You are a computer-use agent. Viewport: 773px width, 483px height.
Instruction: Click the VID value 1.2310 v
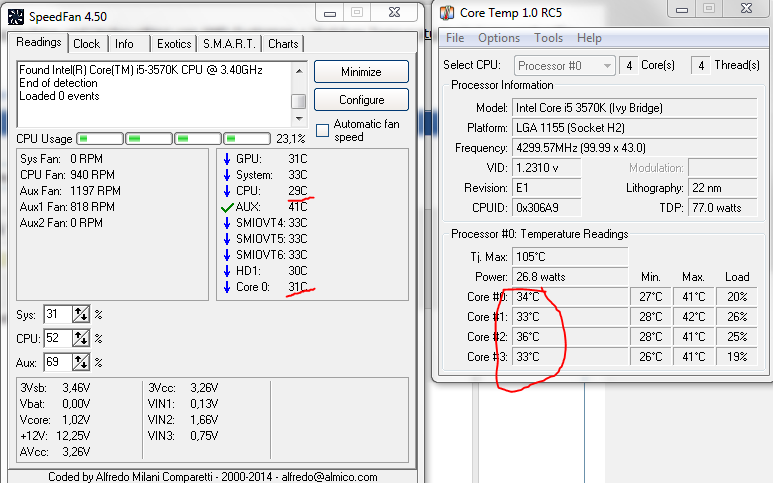(x=547, y=168)
